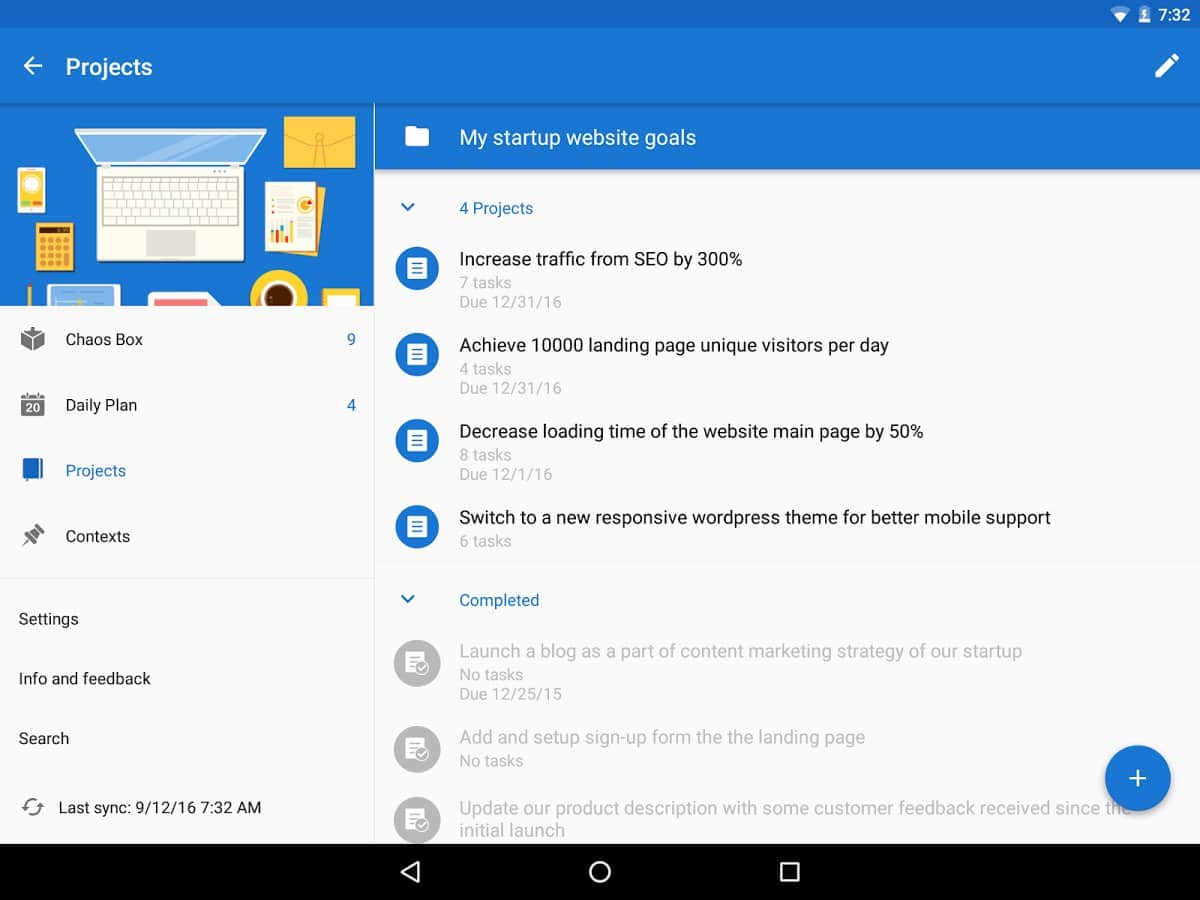Collapse the 4 Projects section
This screenshot has height=900, width=1200.
408,208
